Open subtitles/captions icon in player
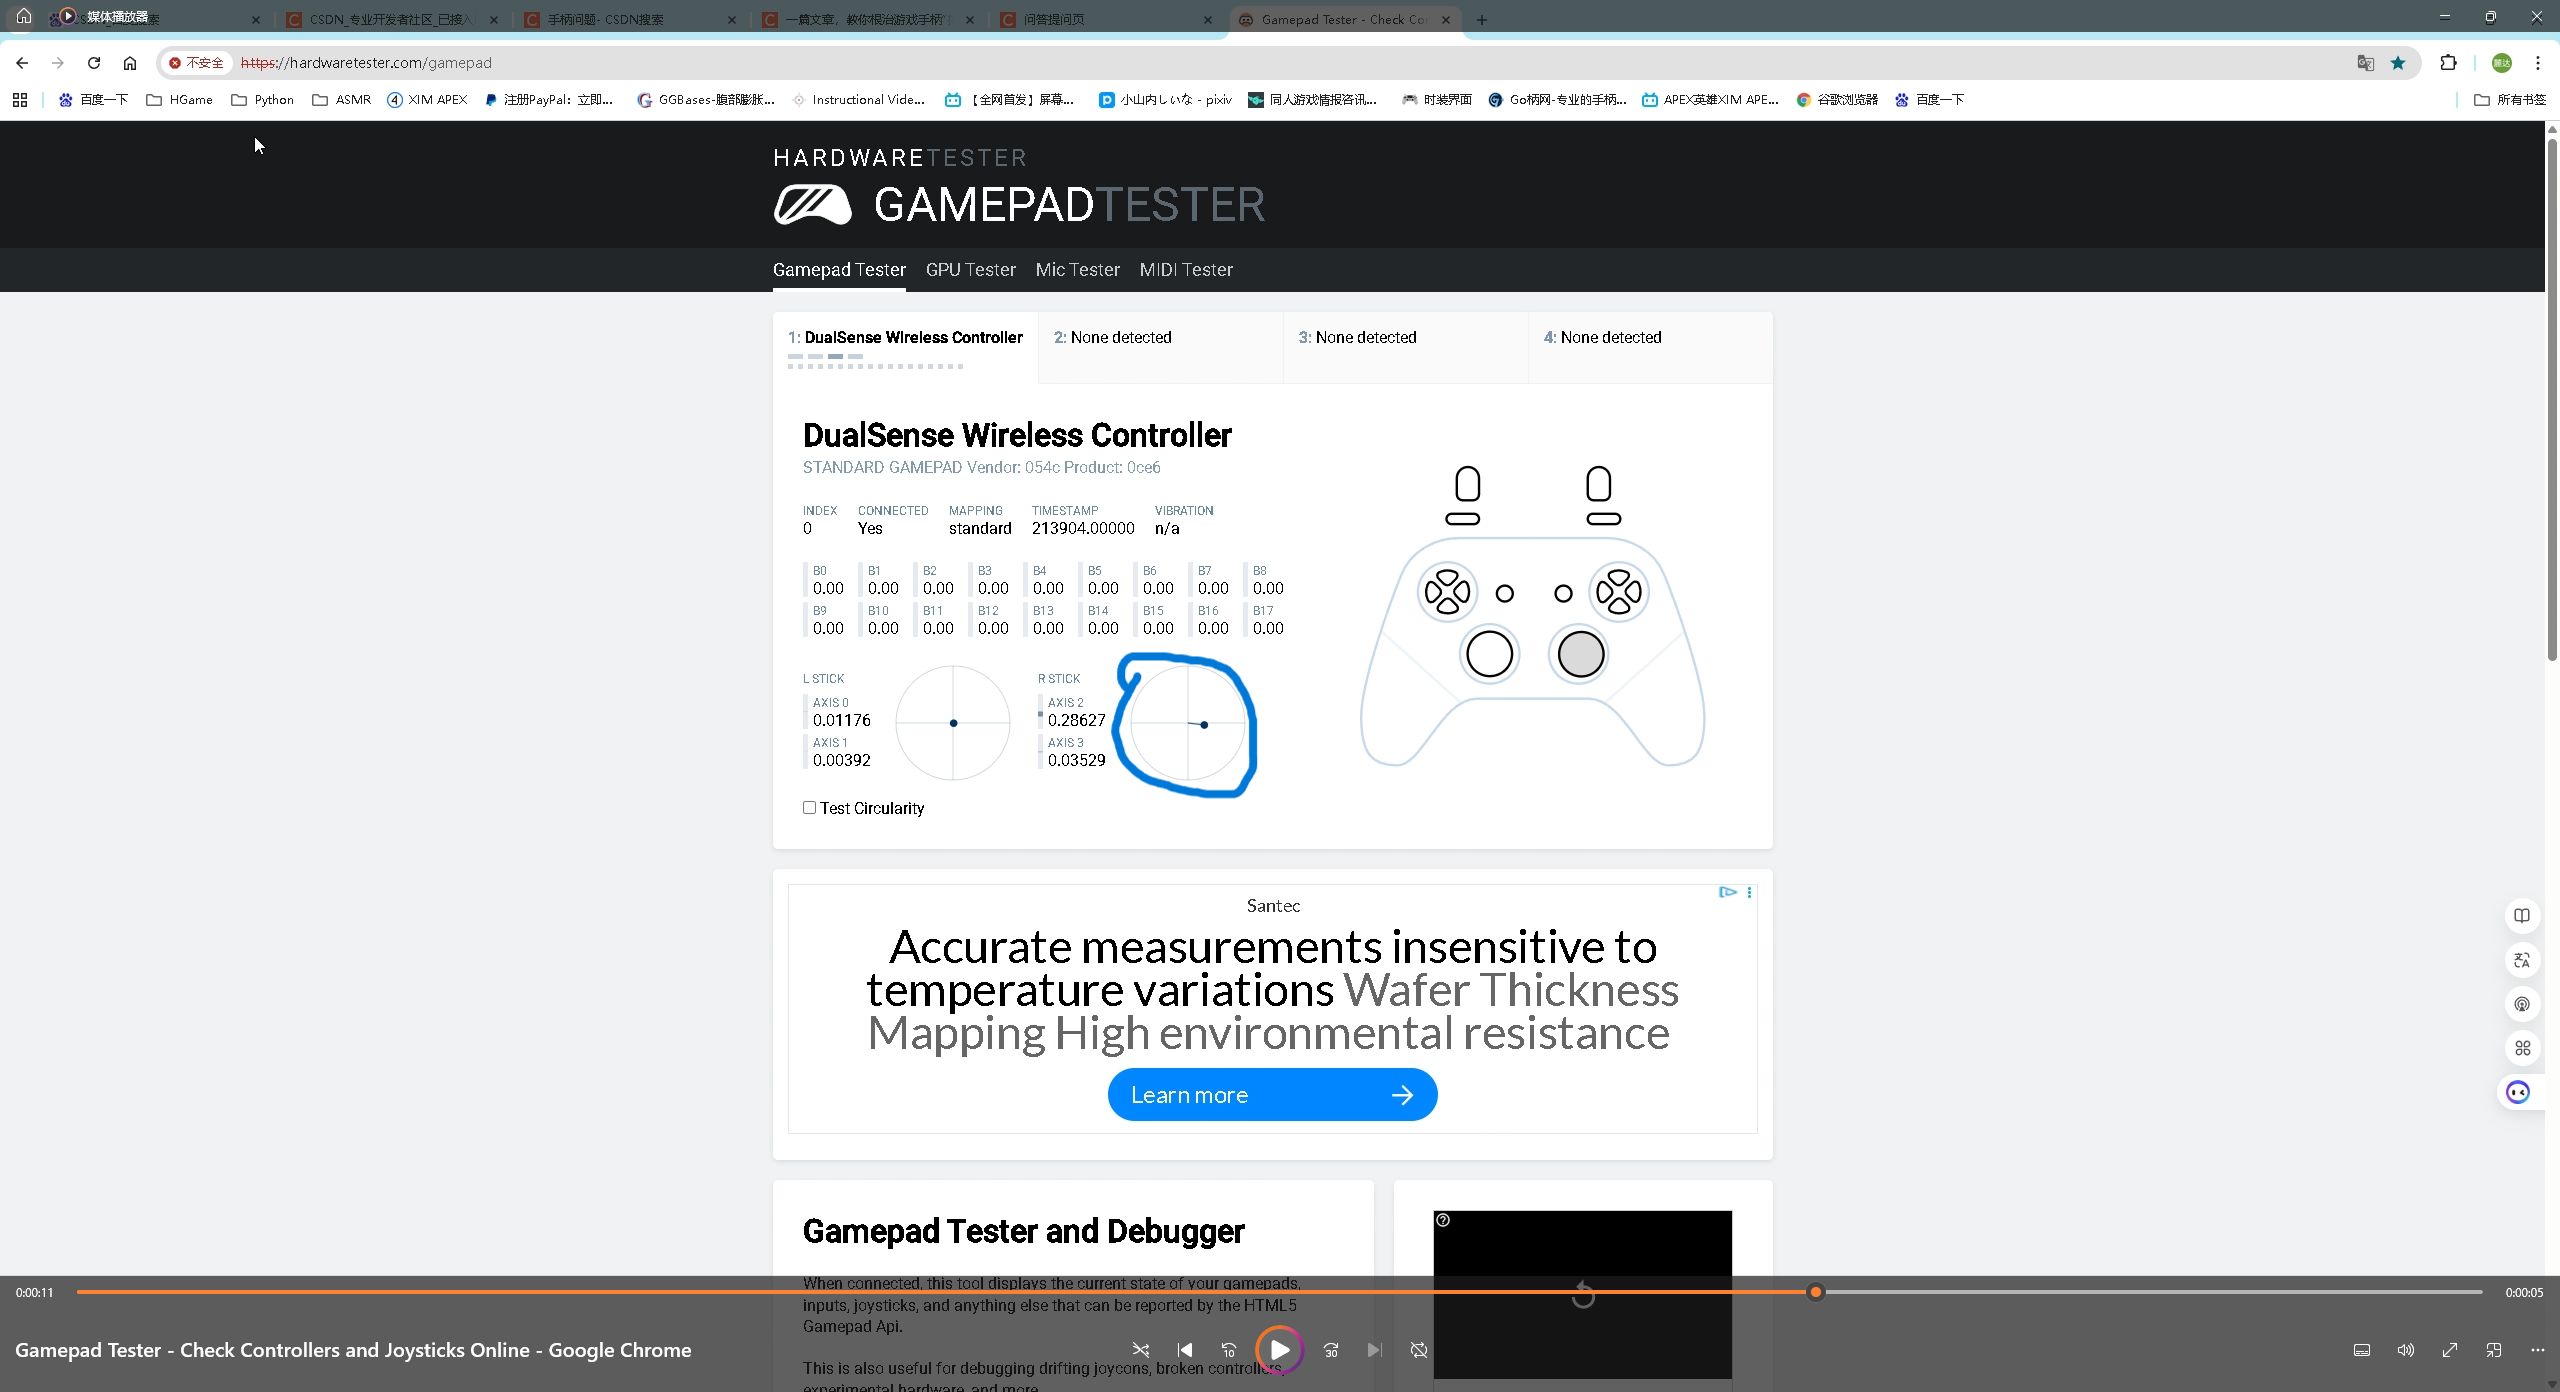This screenshot has height=1392, width=2560. click(x=2361, y=1350)
